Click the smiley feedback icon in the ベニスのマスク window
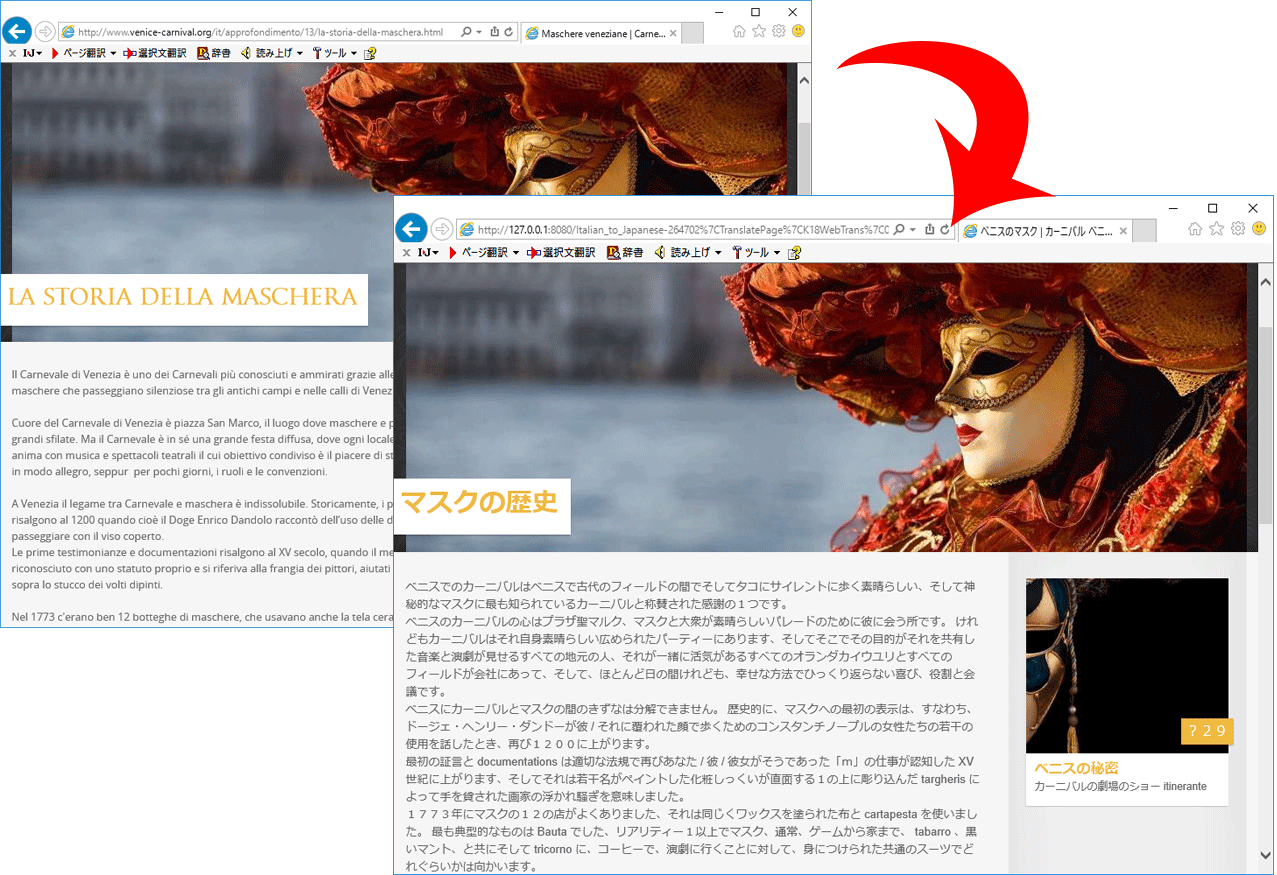 pos(1259,229)
